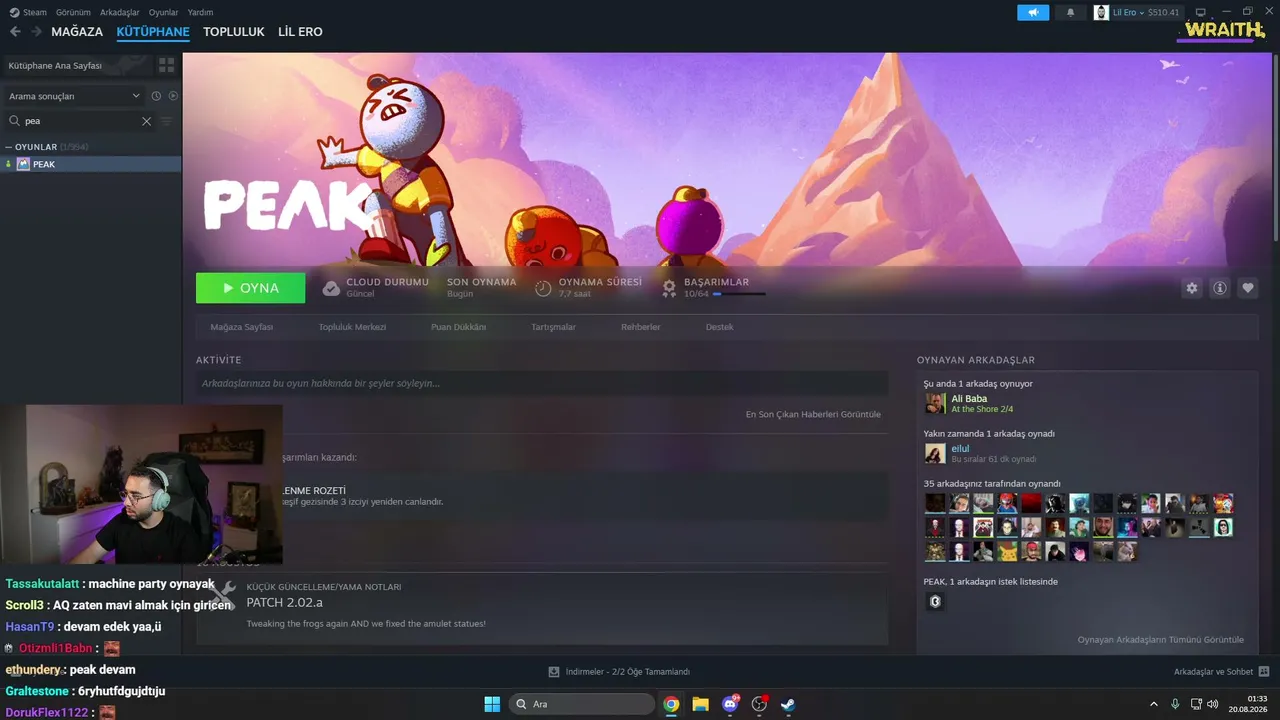Viewport: 1280px width, 720px height.
Task: Open the Görünüm menu
Action: 73,12
